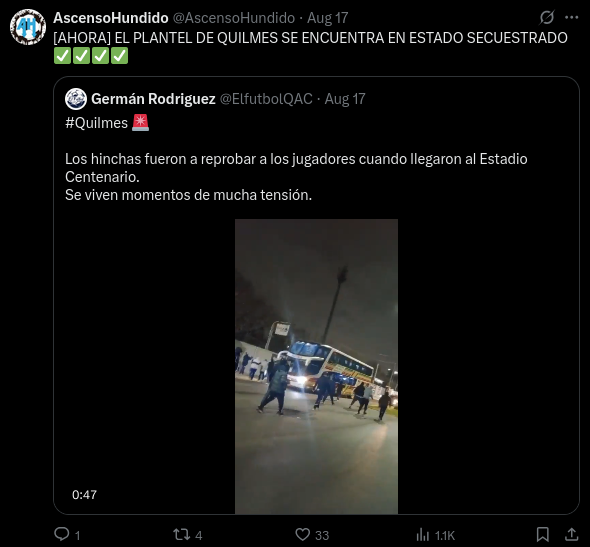The width and height of the screenshot is (590, 547).
Task: Open the @AscensoHundido handle link
Action: (x=234, y=18)
